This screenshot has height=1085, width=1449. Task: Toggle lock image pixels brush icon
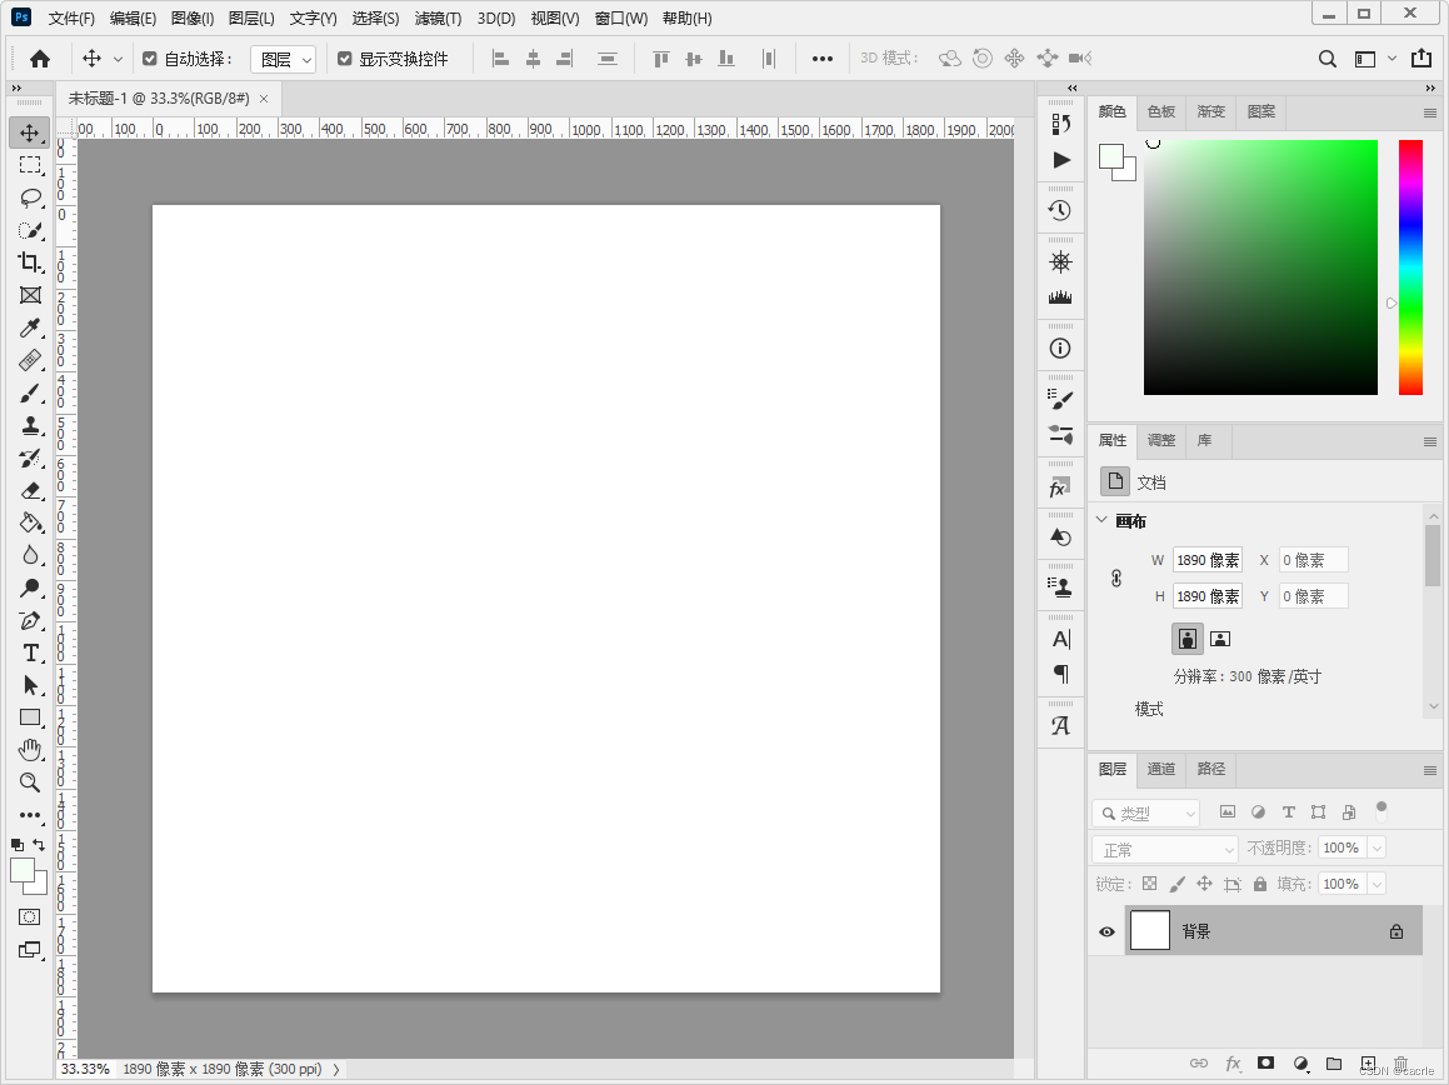point(1177,884)
